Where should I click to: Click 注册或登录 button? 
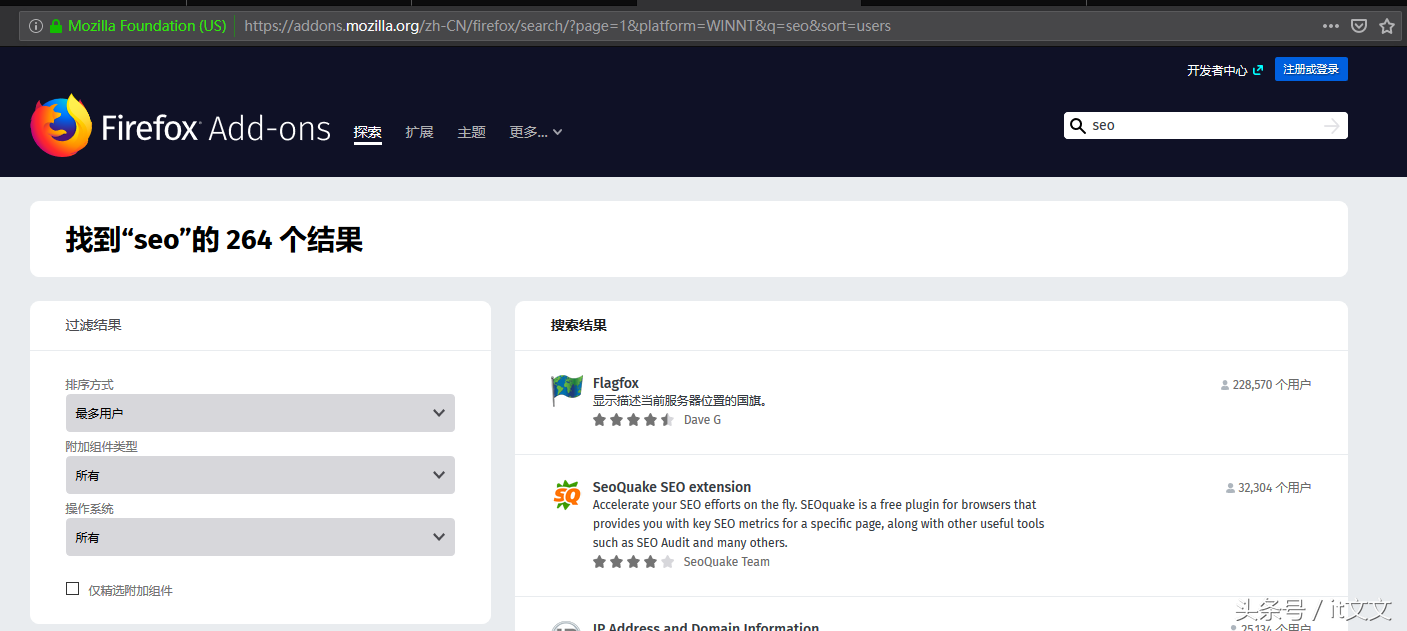(1311, 69)
